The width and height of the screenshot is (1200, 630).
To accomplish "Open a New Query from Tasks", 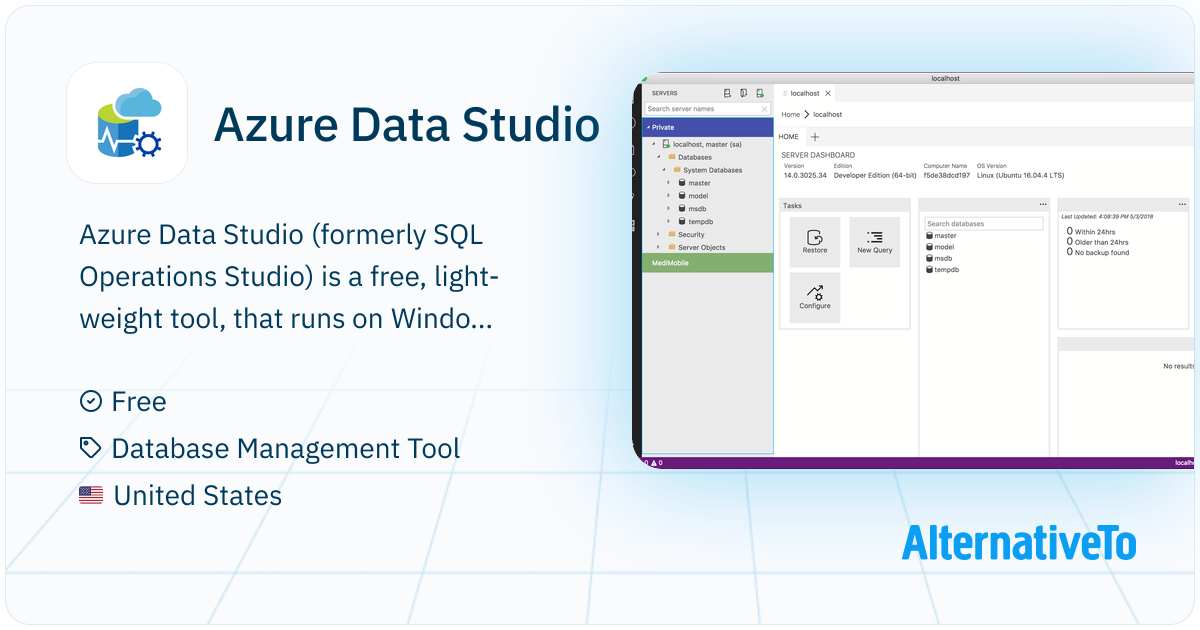I will 875,242.
